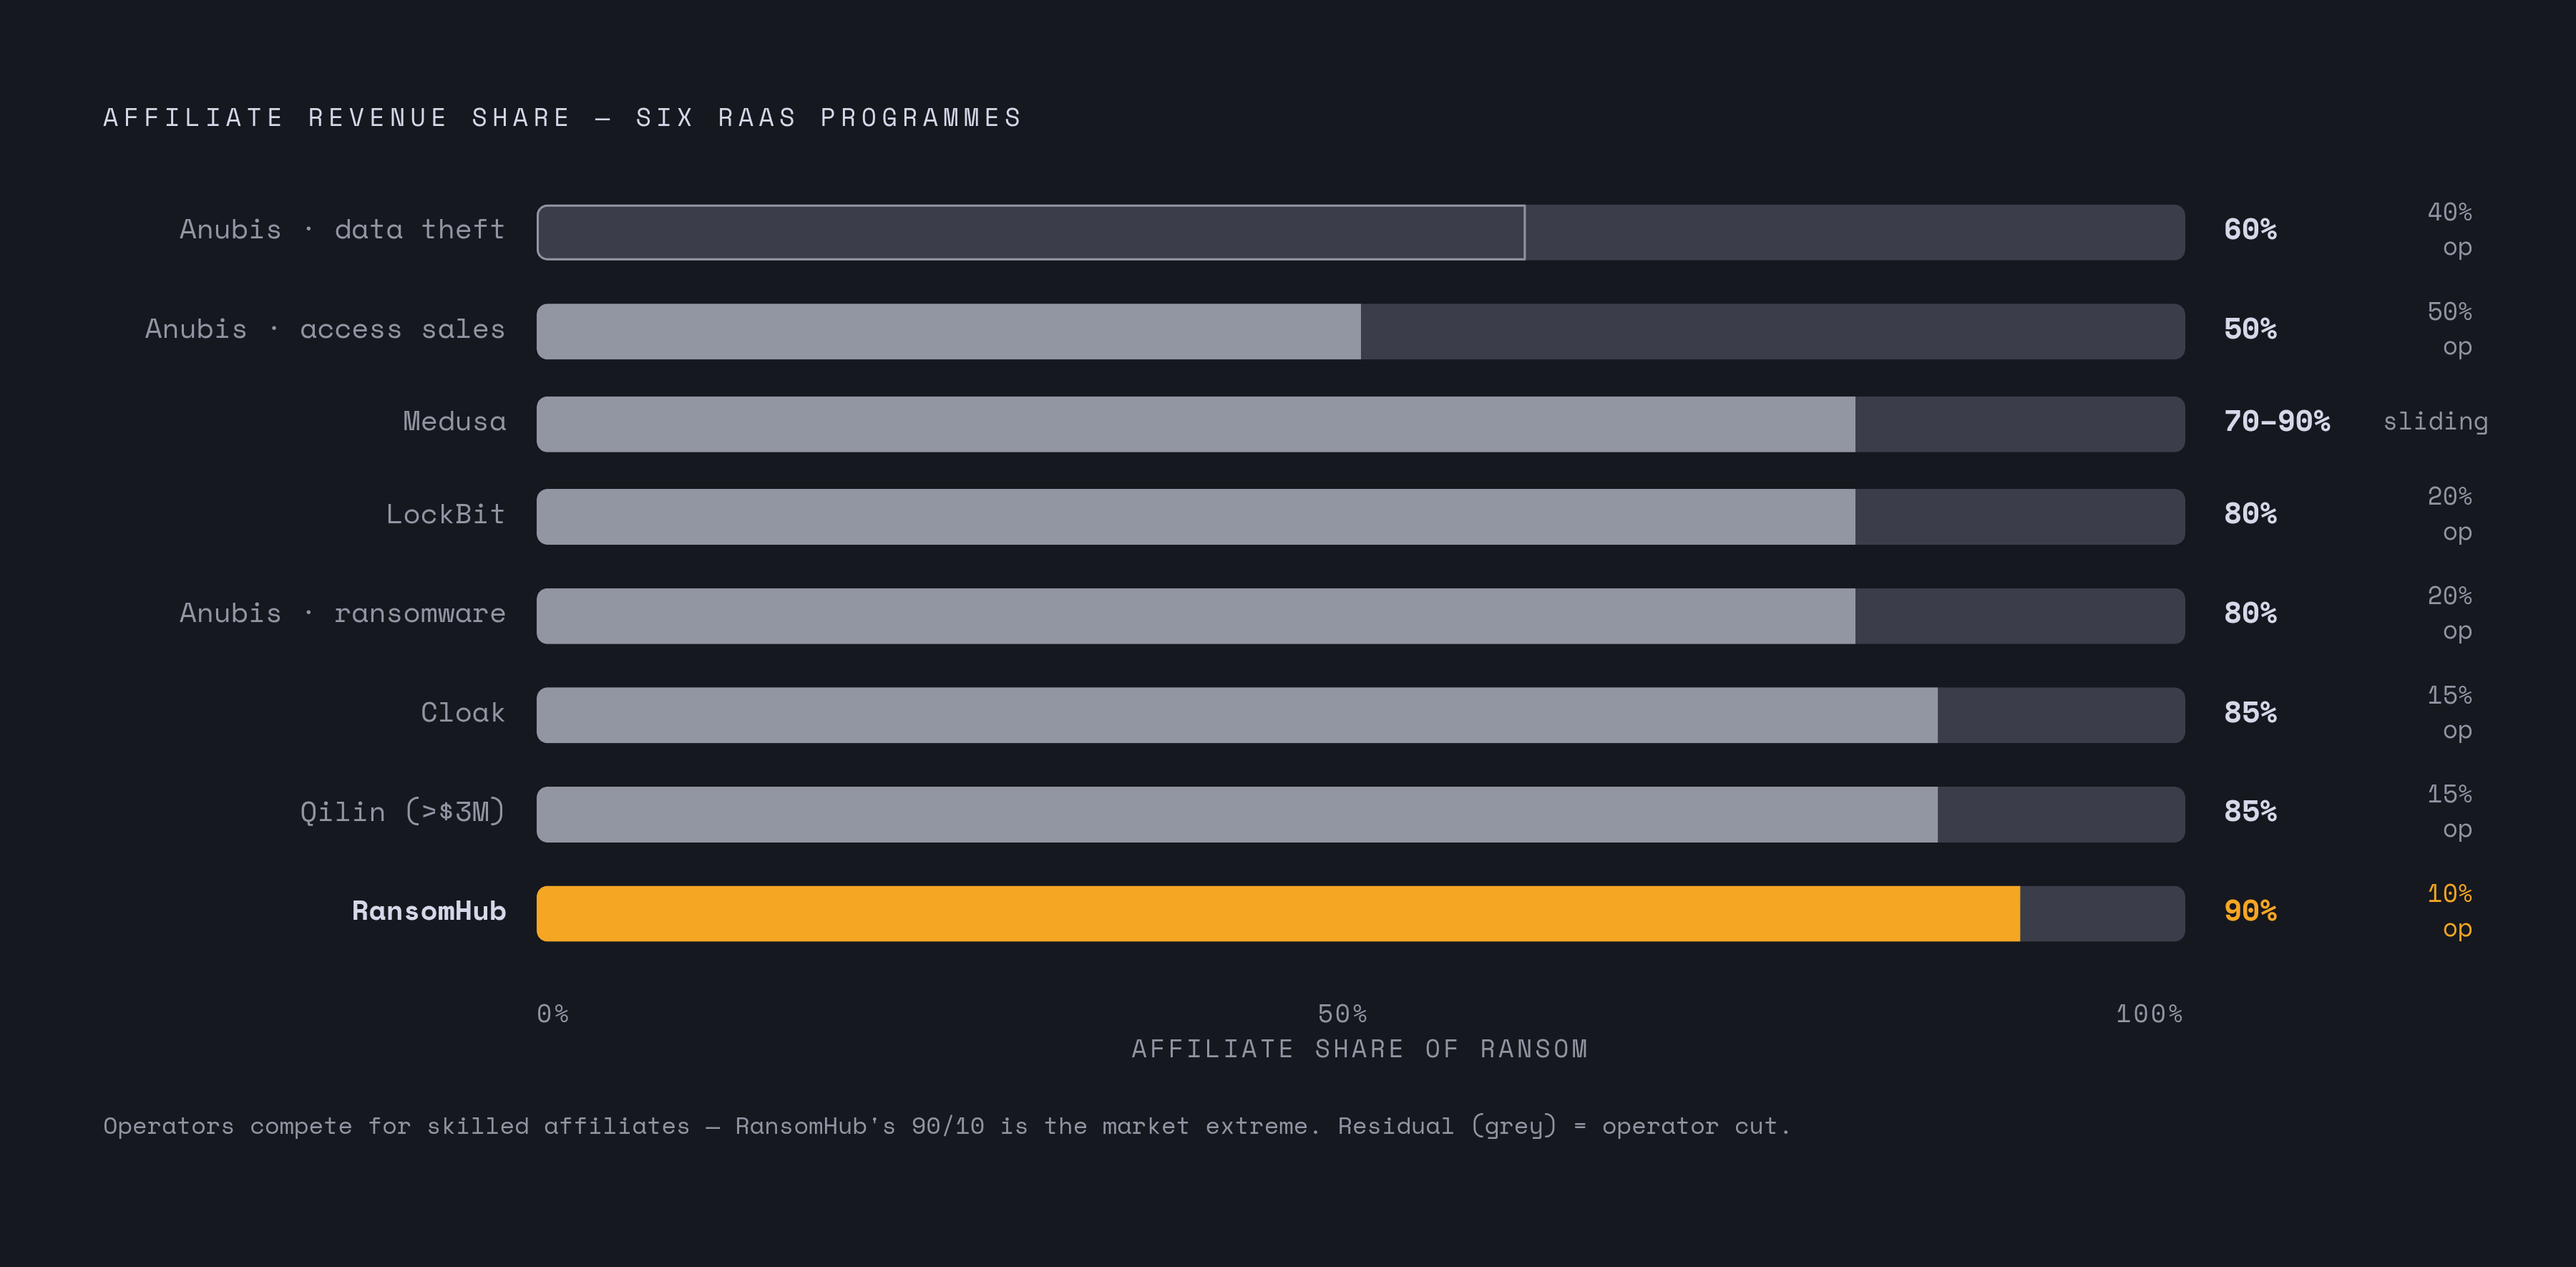The image size is (2576, 1267).
Task: Click the '15% op' note on the Qilin row
Action: (x=2450, y=812)
